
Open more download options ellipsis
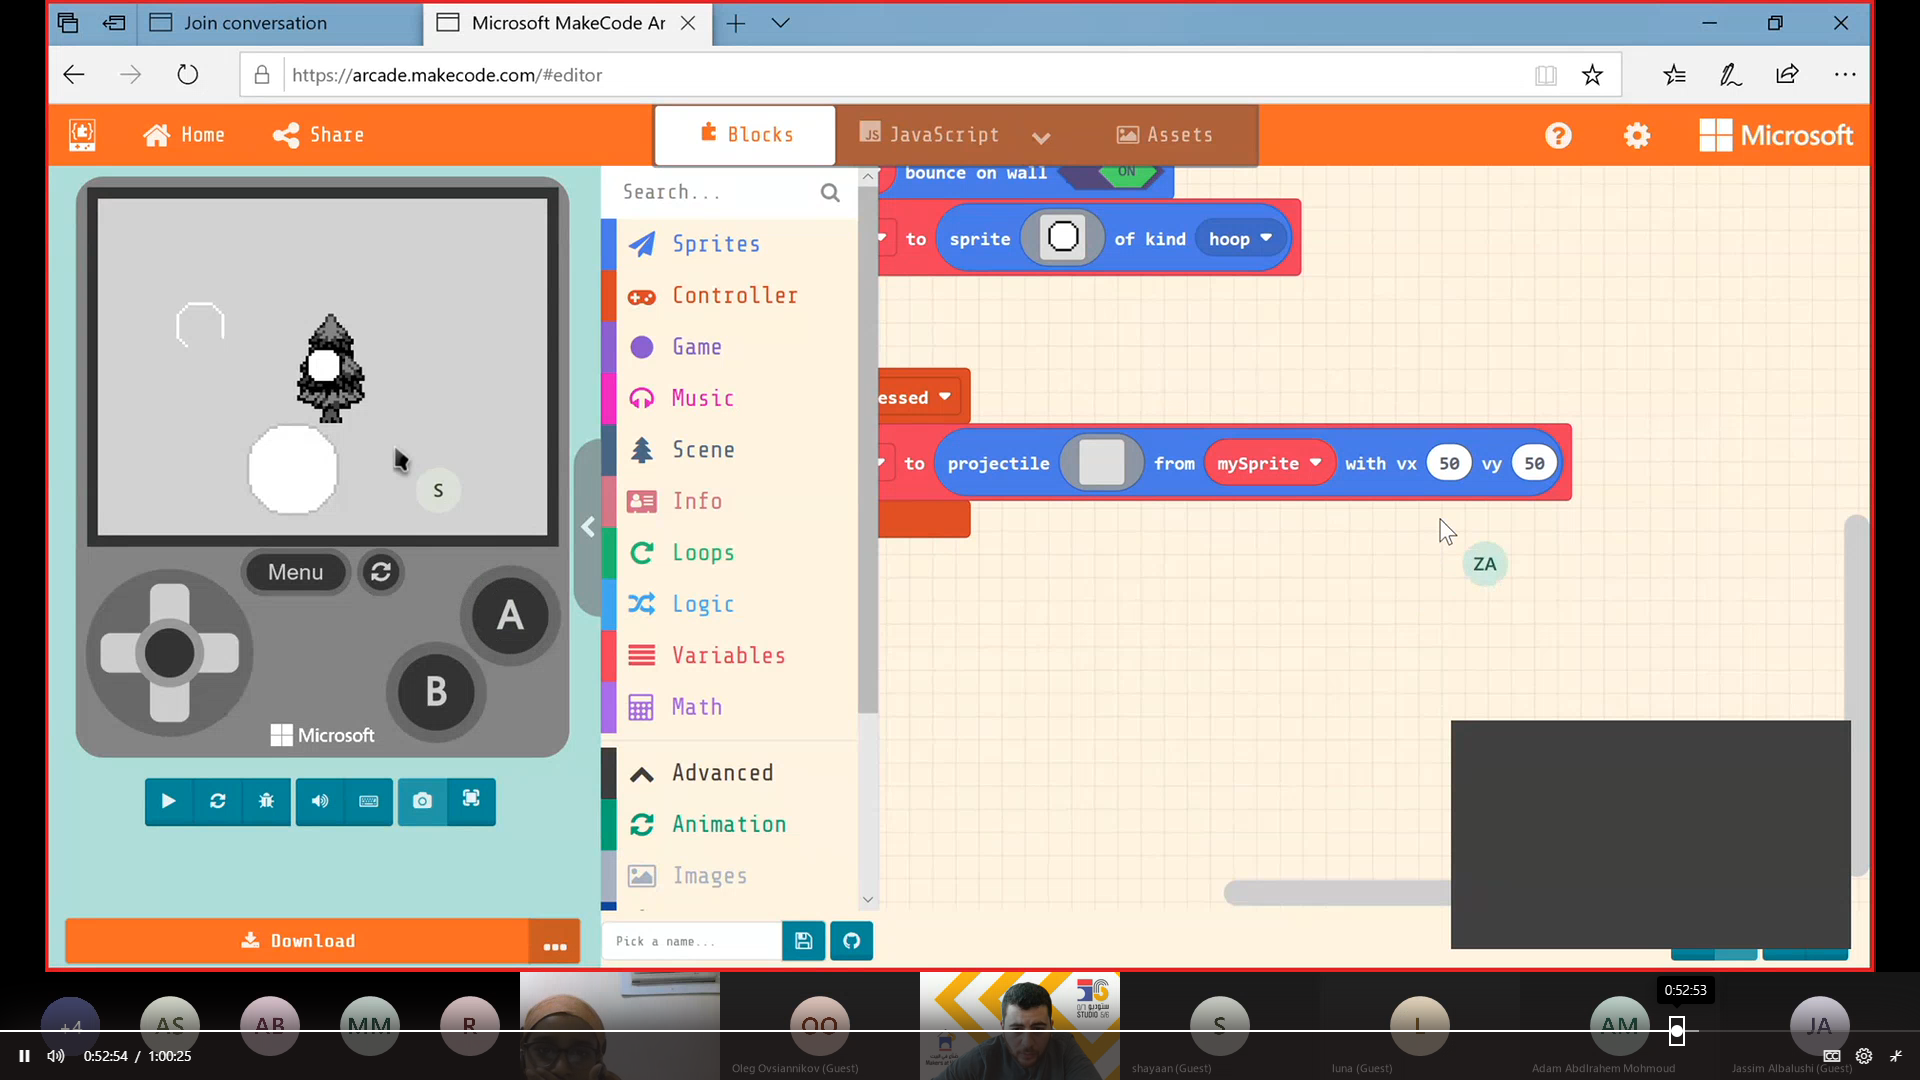click(x=555, y=943)
